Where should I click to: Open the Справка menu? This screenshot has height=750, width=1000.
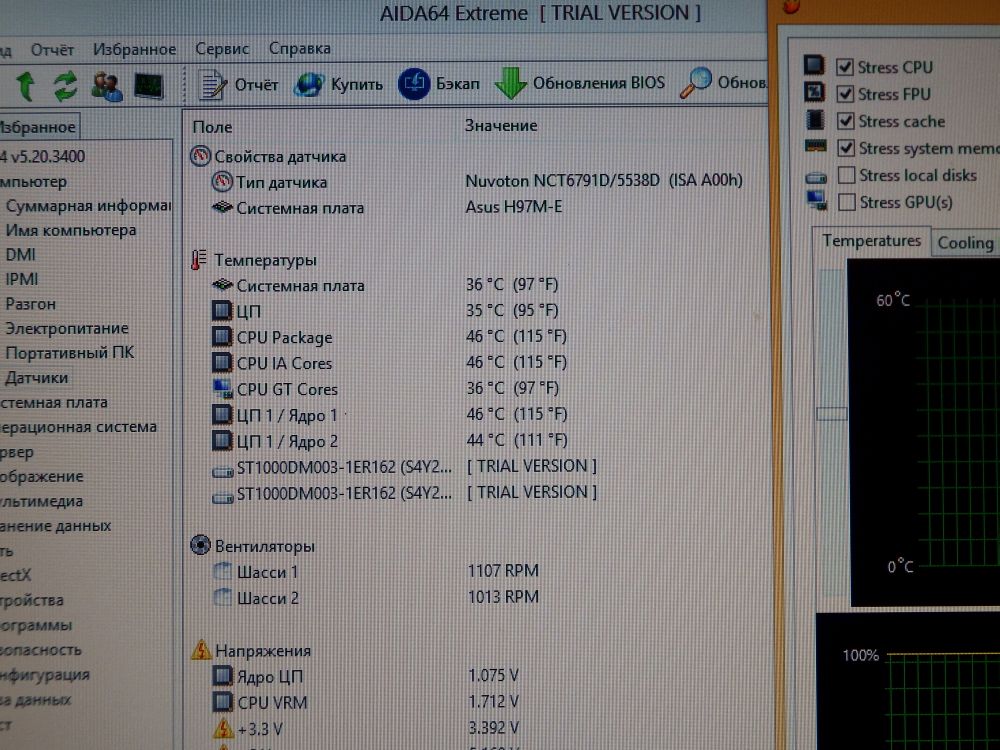tap(300, 48)
